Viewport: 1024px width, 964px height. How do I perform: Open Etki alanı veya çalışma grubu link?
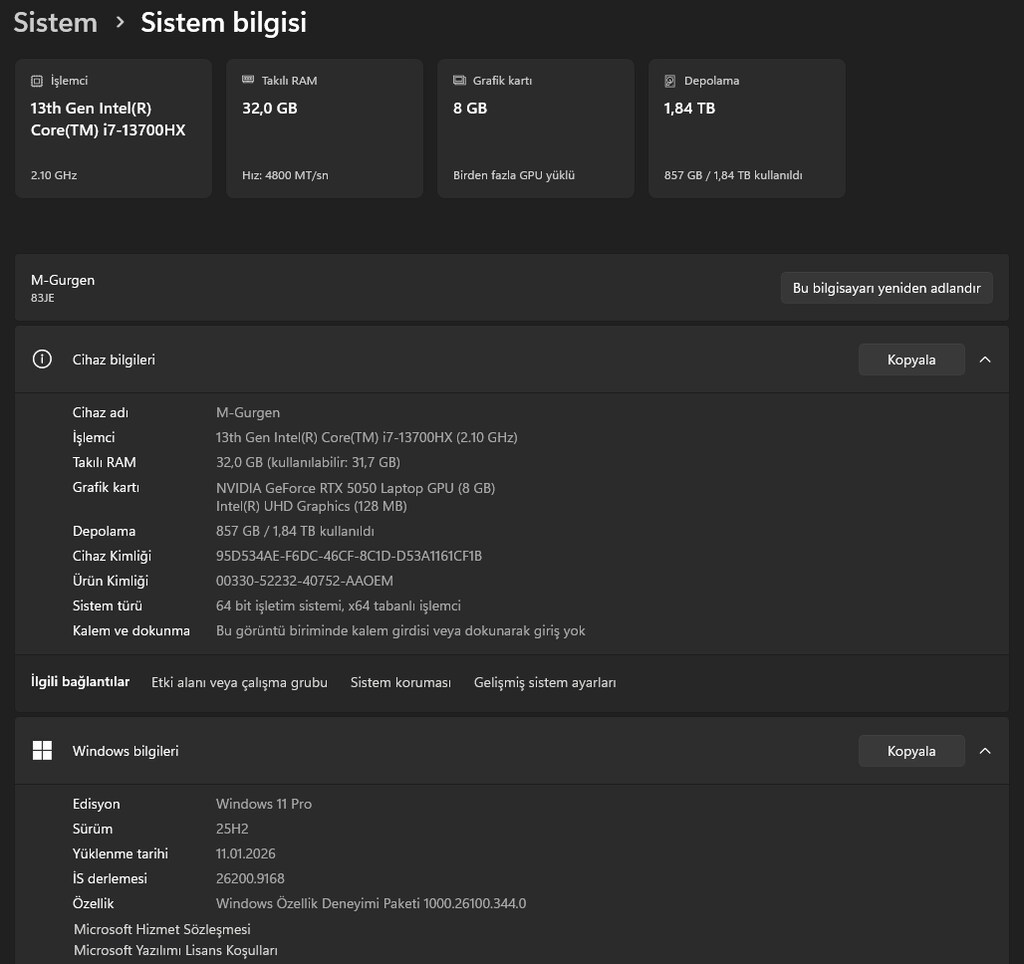tap(240, 683)
